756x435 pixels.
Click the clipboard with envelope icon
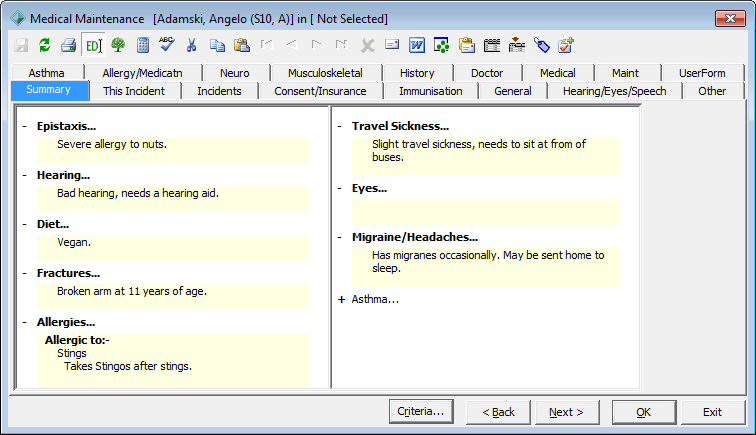tap(467, 45)
